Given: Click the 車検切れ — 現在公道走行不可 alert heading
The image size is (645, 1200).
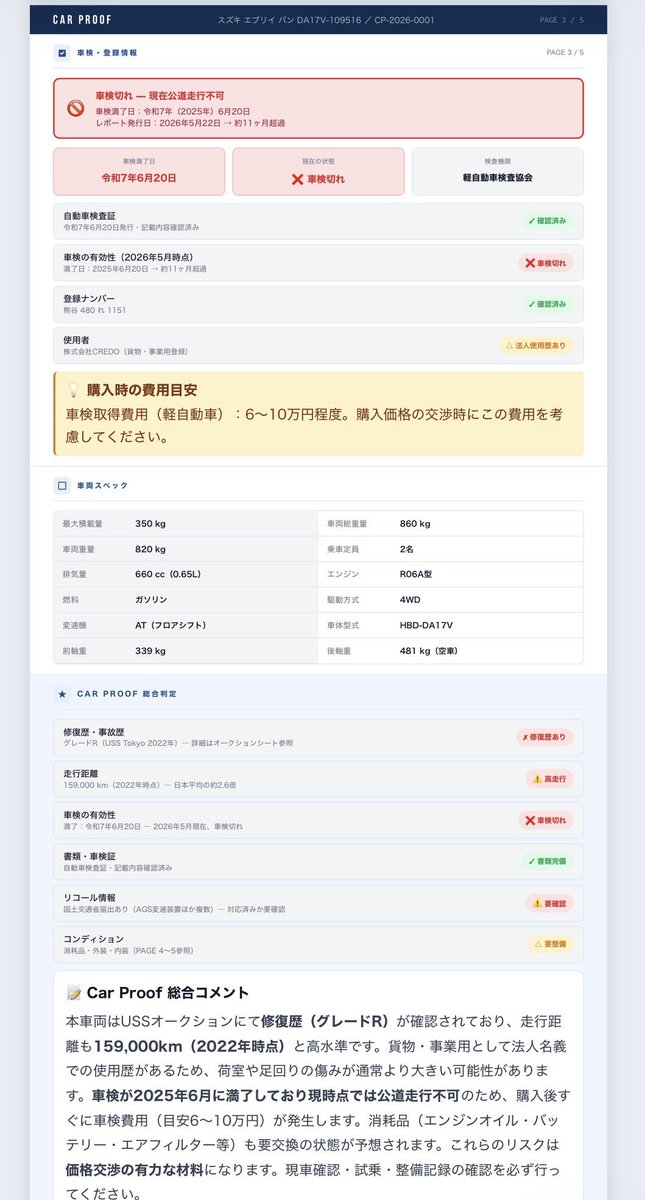Looking at the screenshot, I should click(160, 95).
